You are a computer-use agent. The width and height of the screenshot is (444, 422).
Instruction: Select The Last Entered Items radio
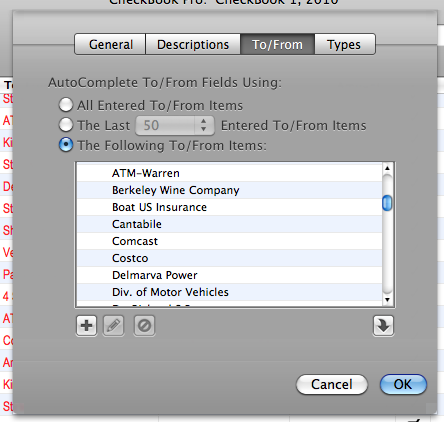pos(66,125)
